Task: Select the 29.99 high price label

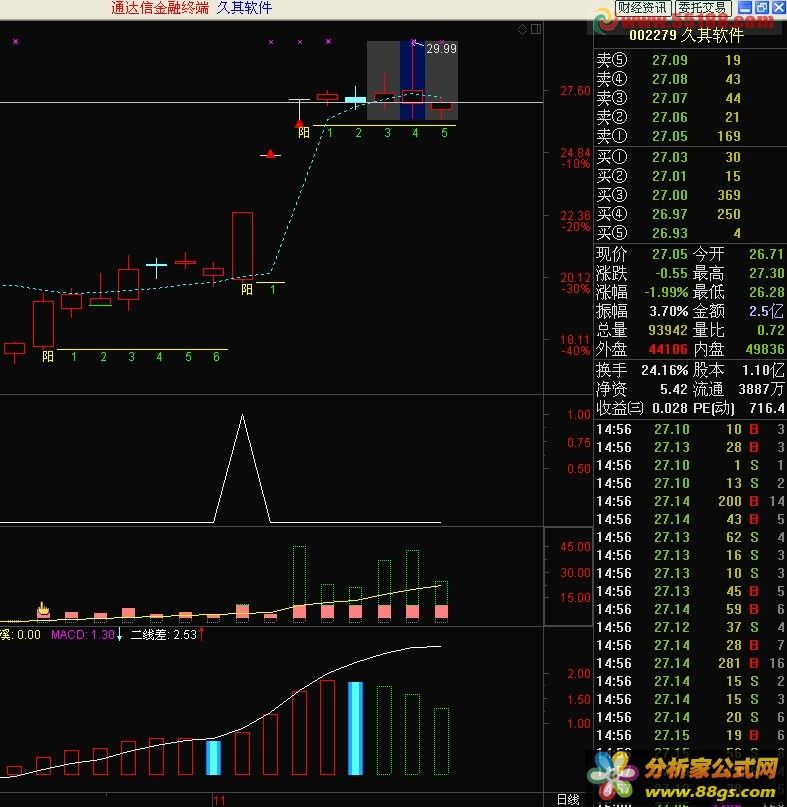Action: pos(441,49)
